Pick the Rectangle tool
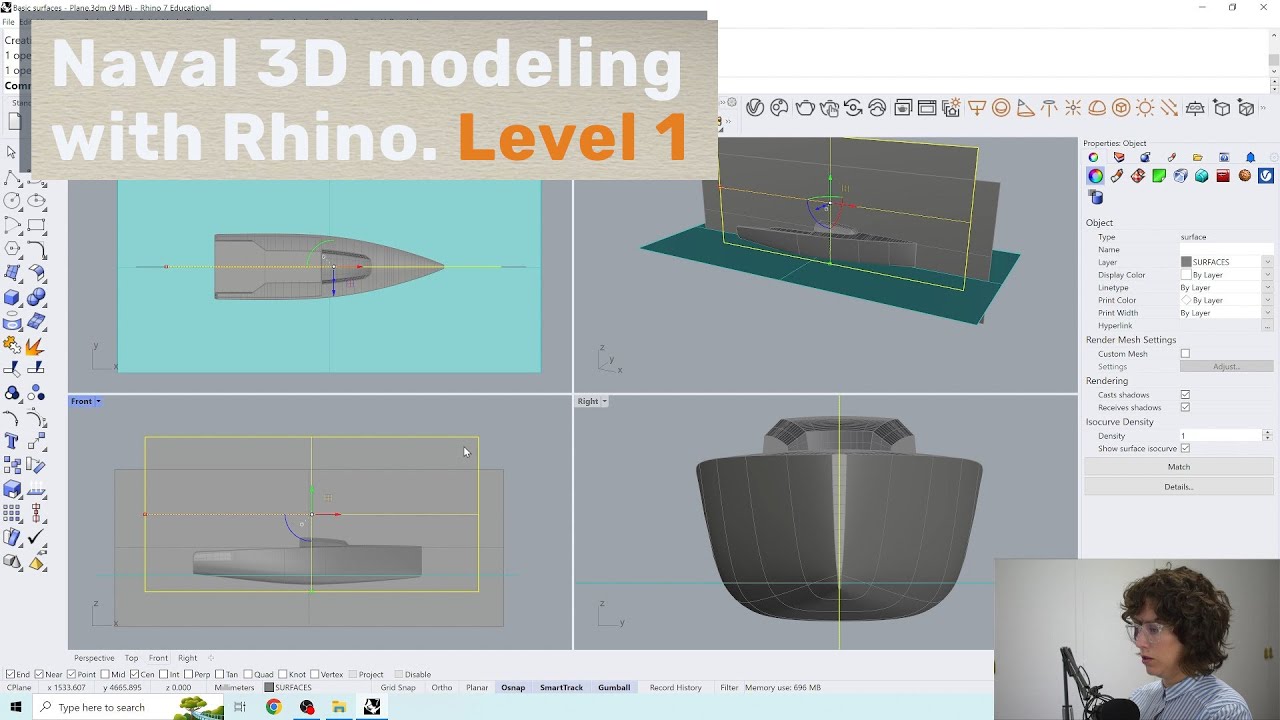The height and width of the screenshot is (720, 1280). click(36, 226)
